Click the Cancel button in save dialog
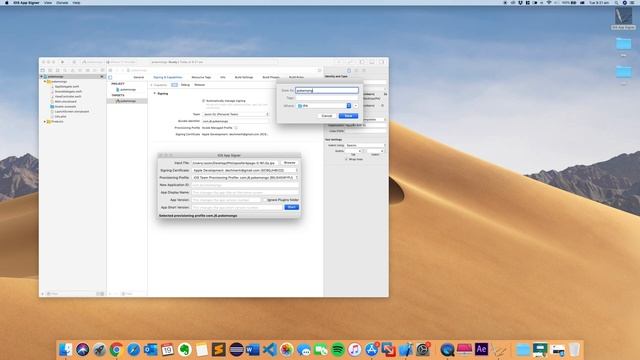The height and width of the screenshot is (360, 640). coord(327,116)
